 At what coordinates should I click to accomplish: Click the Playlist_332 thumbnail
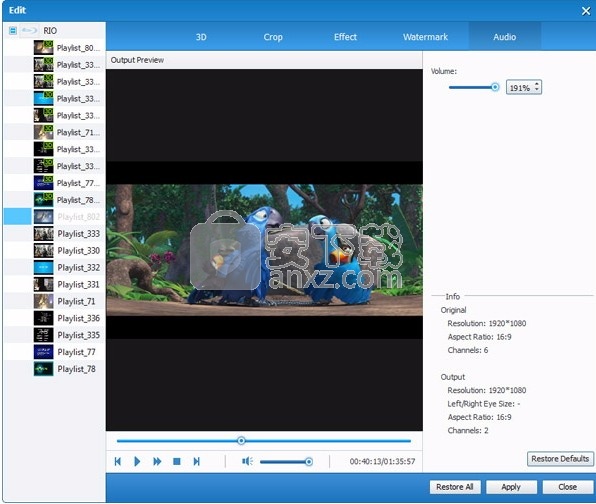(x=43, y=268)
